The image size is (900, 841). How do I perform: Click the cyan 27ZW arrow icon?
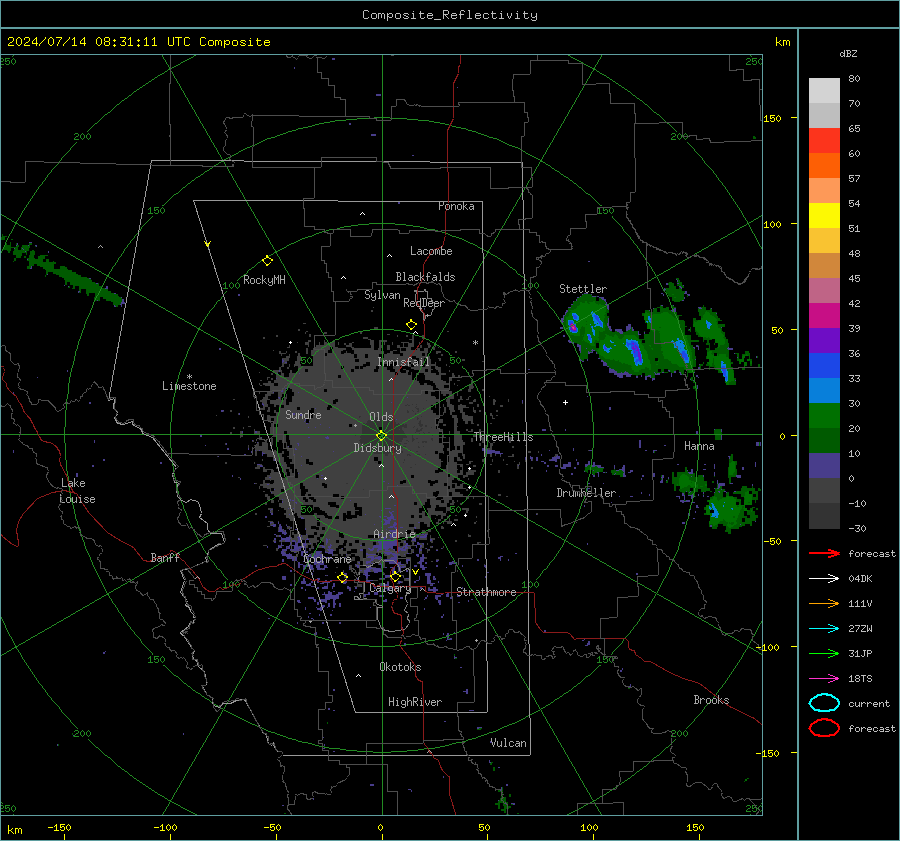click(824, 629)
